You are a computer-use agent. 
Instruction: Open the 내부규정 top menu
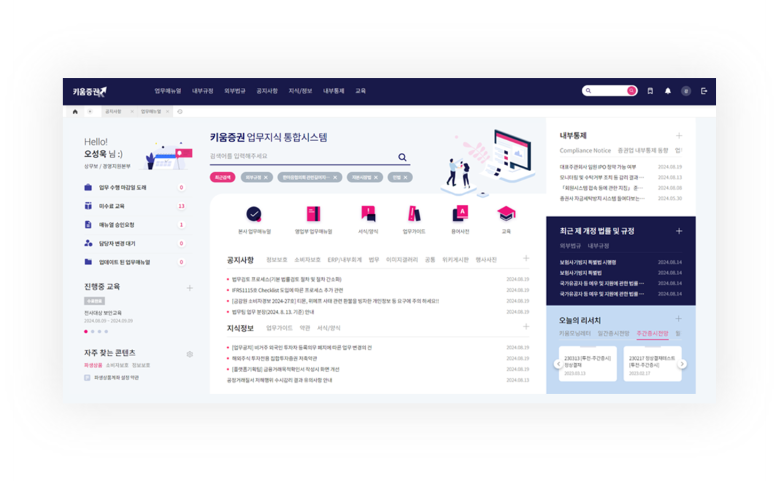203,91
